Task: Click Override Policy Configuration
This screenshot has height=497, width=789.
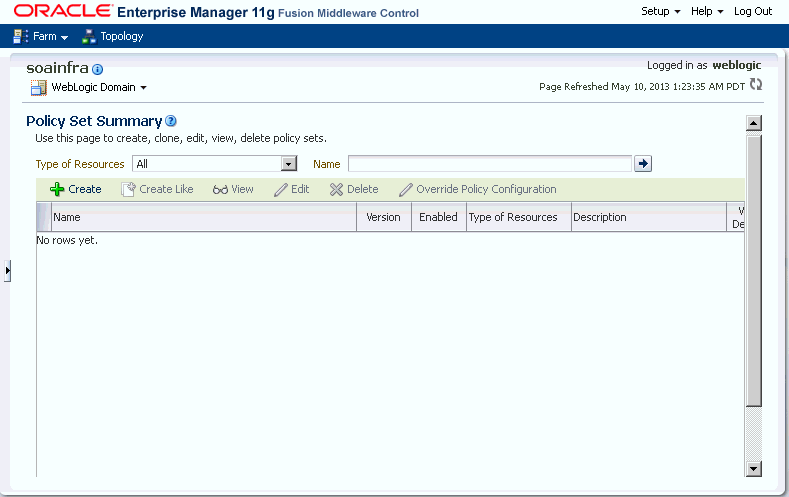Action: 478,189
